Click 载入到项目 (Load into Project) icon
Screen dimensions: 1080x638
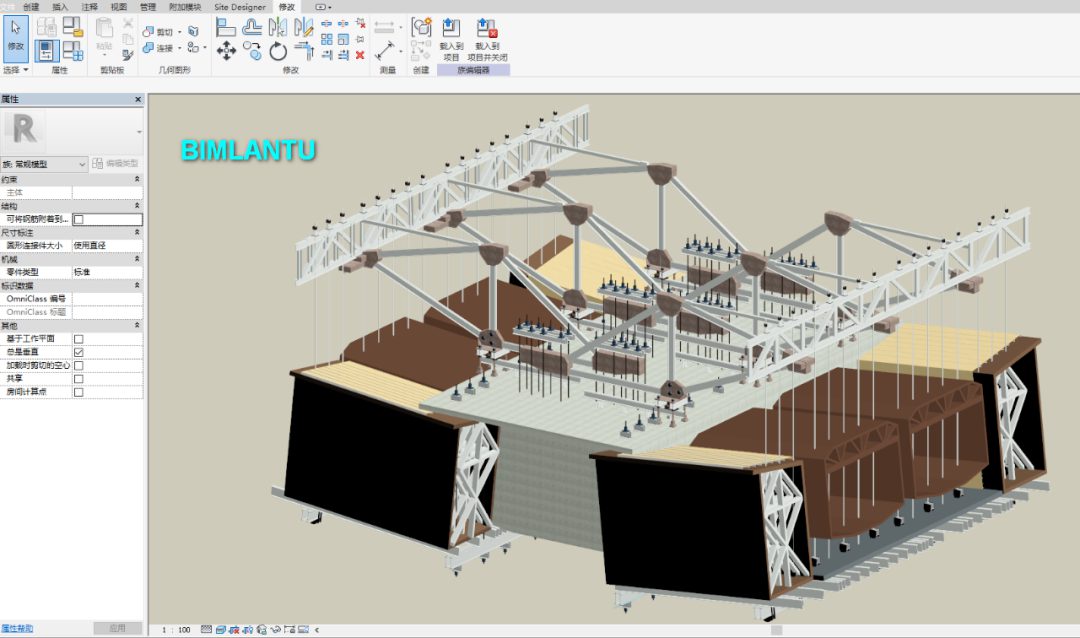coord(451,39)
